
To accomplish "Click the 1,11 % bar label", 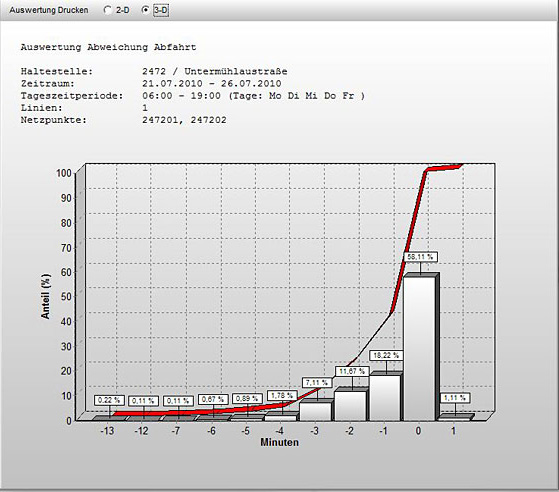I will click(455, 398).
